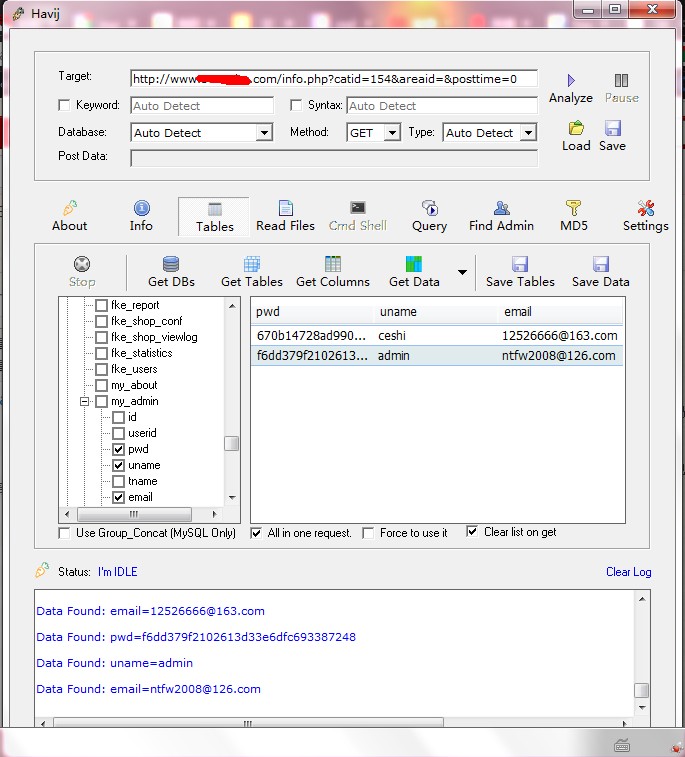
Task: Click tree horizontal scrollbar thumb
Action: [x=134, y=514]
